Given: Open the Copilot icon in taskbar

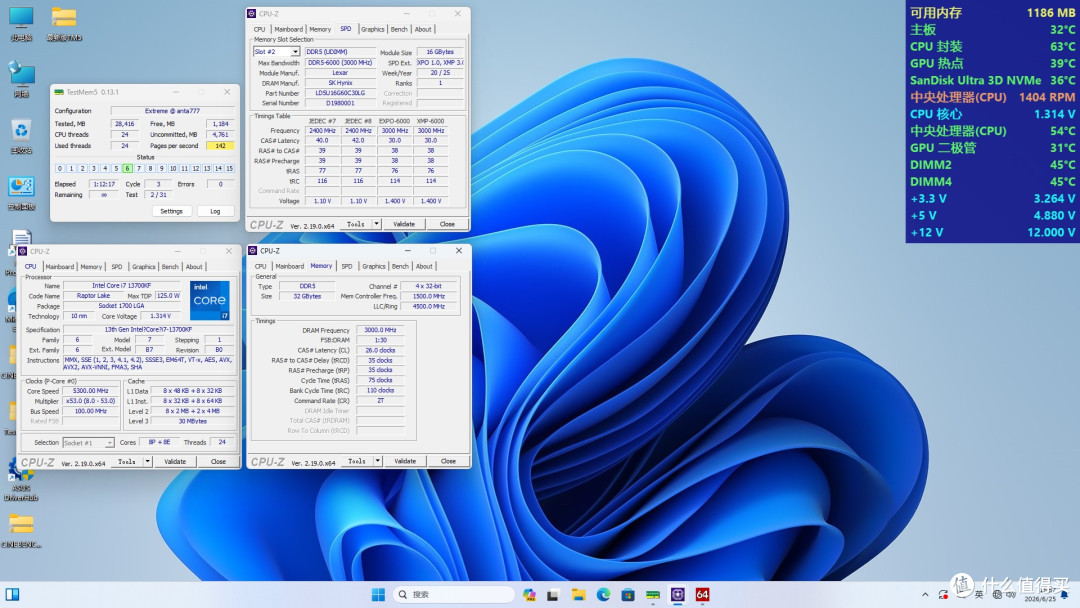Looking at the screenshot, I should coord(529,594).
